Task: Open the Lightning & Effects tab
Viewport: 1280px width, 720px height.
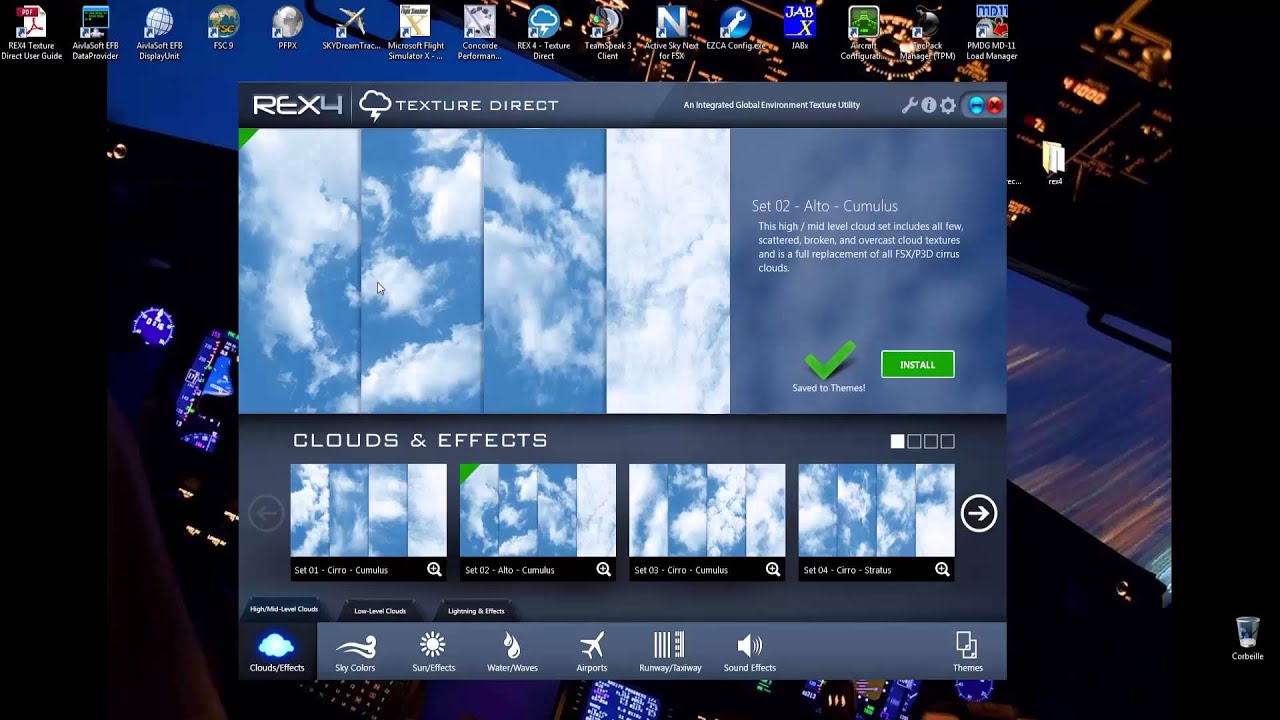Action: click(476, 611)
